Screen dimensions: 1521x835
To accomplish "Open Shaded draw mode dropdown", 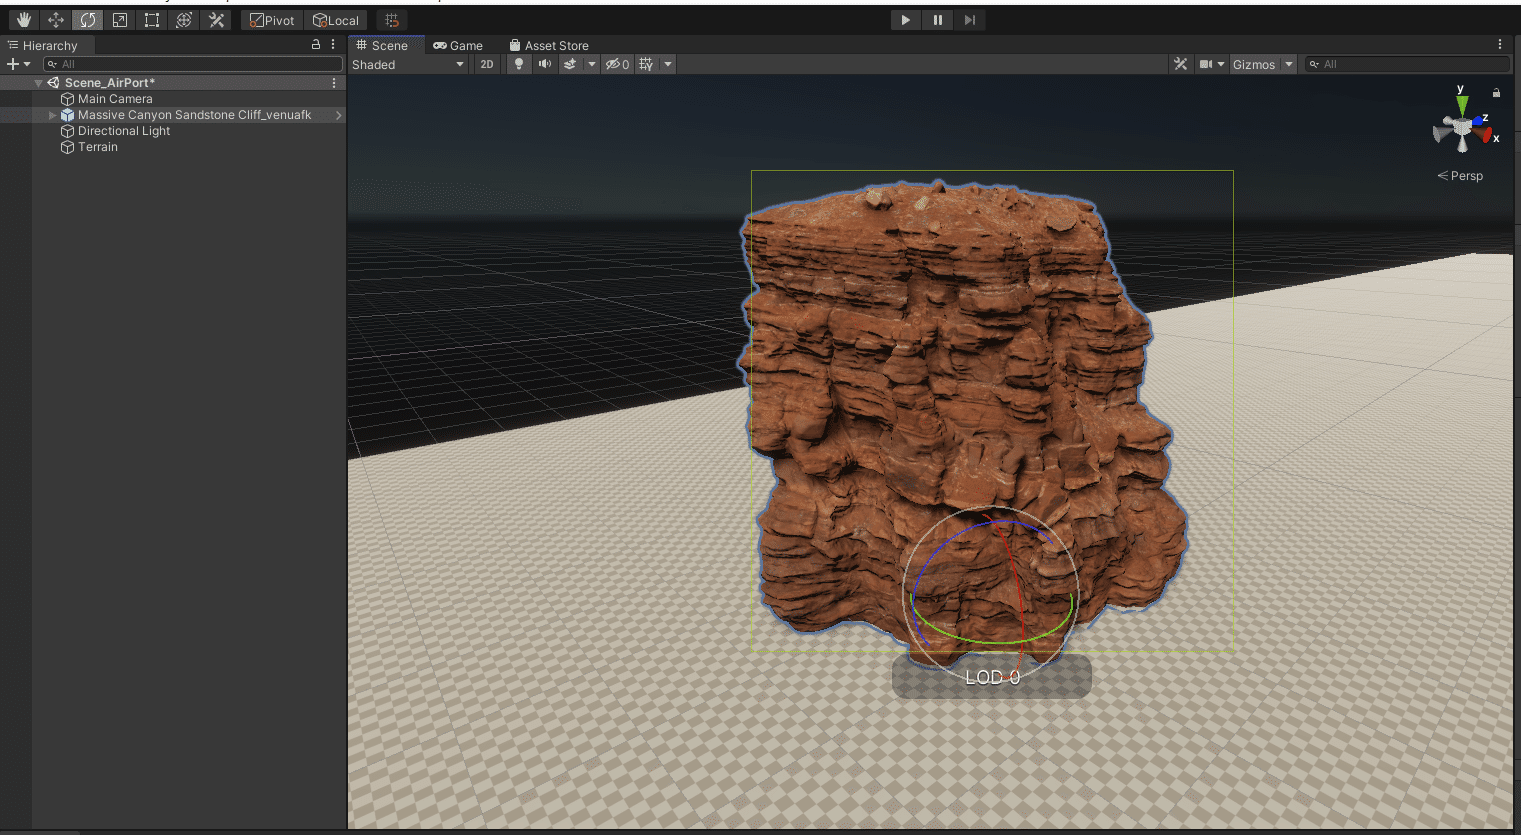I will point(408,64).
